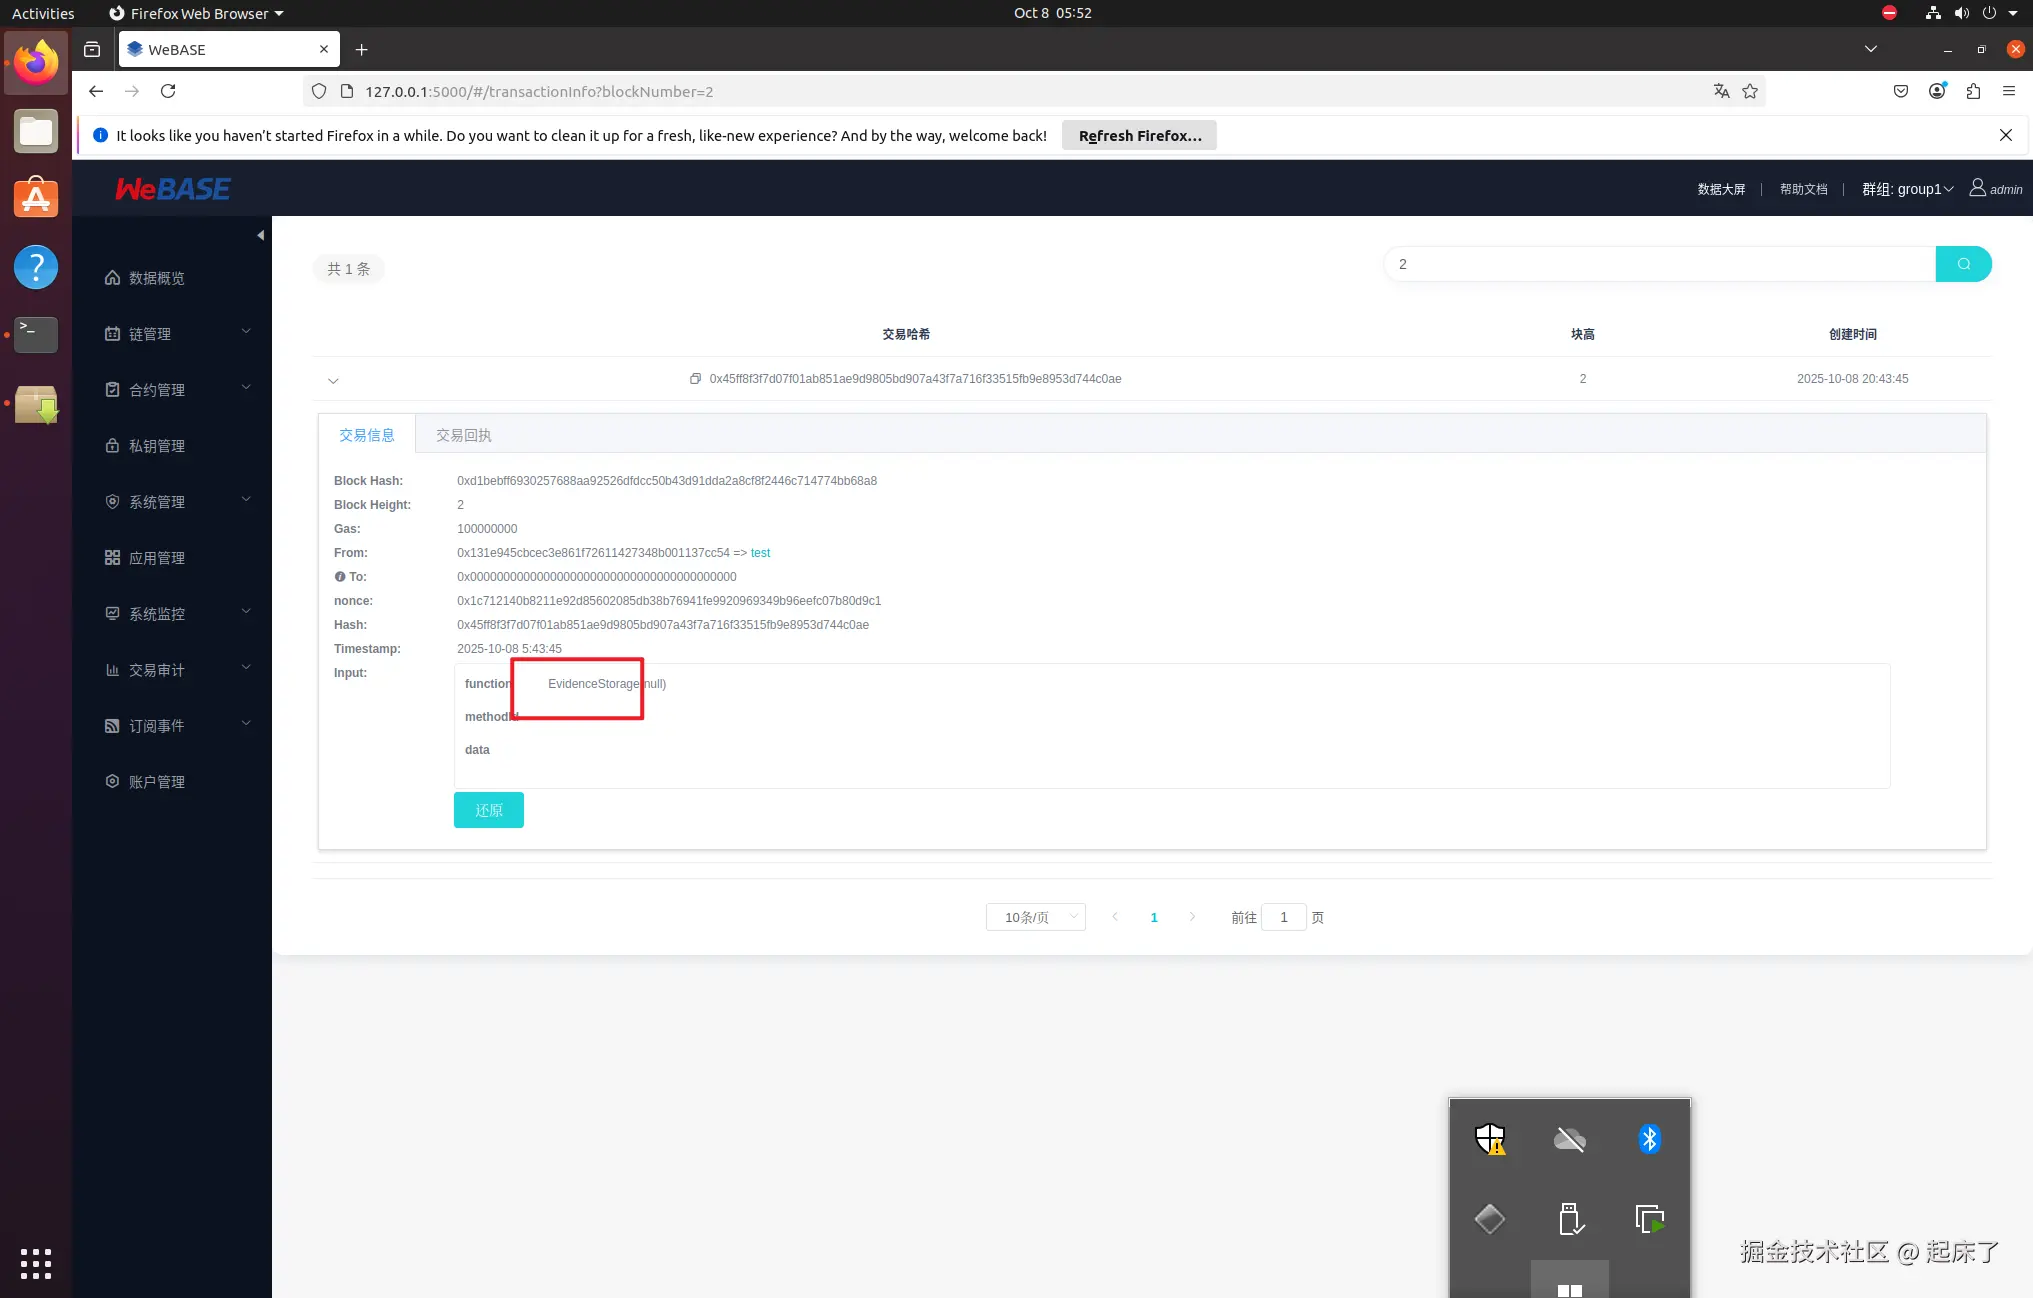This screenshot has width=2033, height=1298.
Task: Click the translate page icon in URL bar
Action: (1721, 91)
